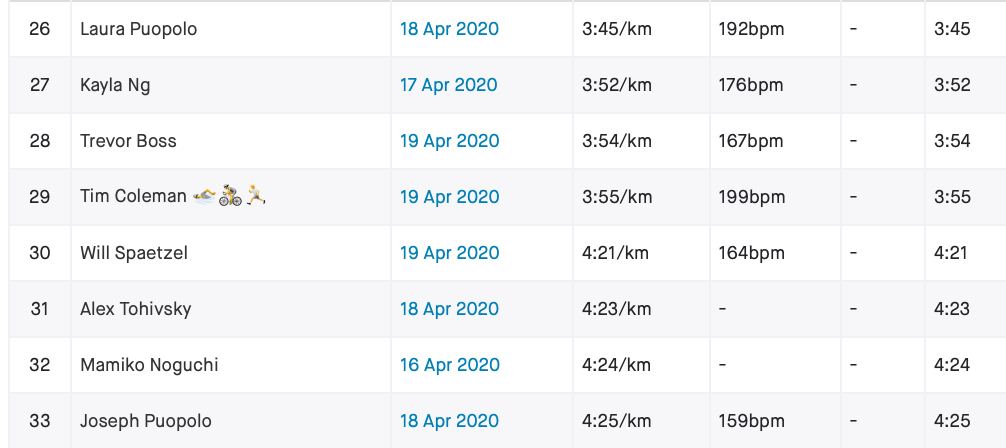Open Will Spaetzel's 19 Apr 2020 activity
Image resolution: width=1006 pixels, height=448 pixels.
tap(449, 253)
